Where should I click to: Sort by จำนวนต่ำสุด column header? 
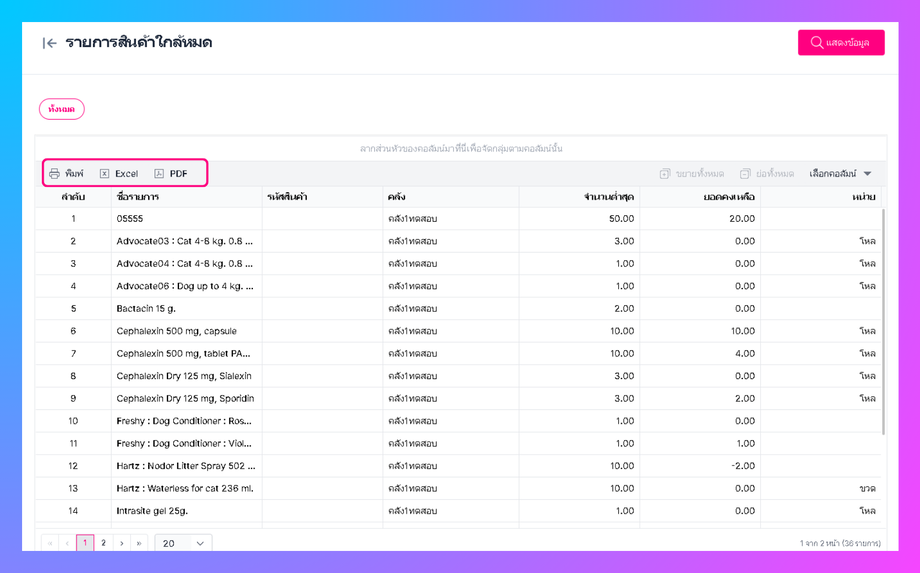pyautogui.click(x=579, y=197)
